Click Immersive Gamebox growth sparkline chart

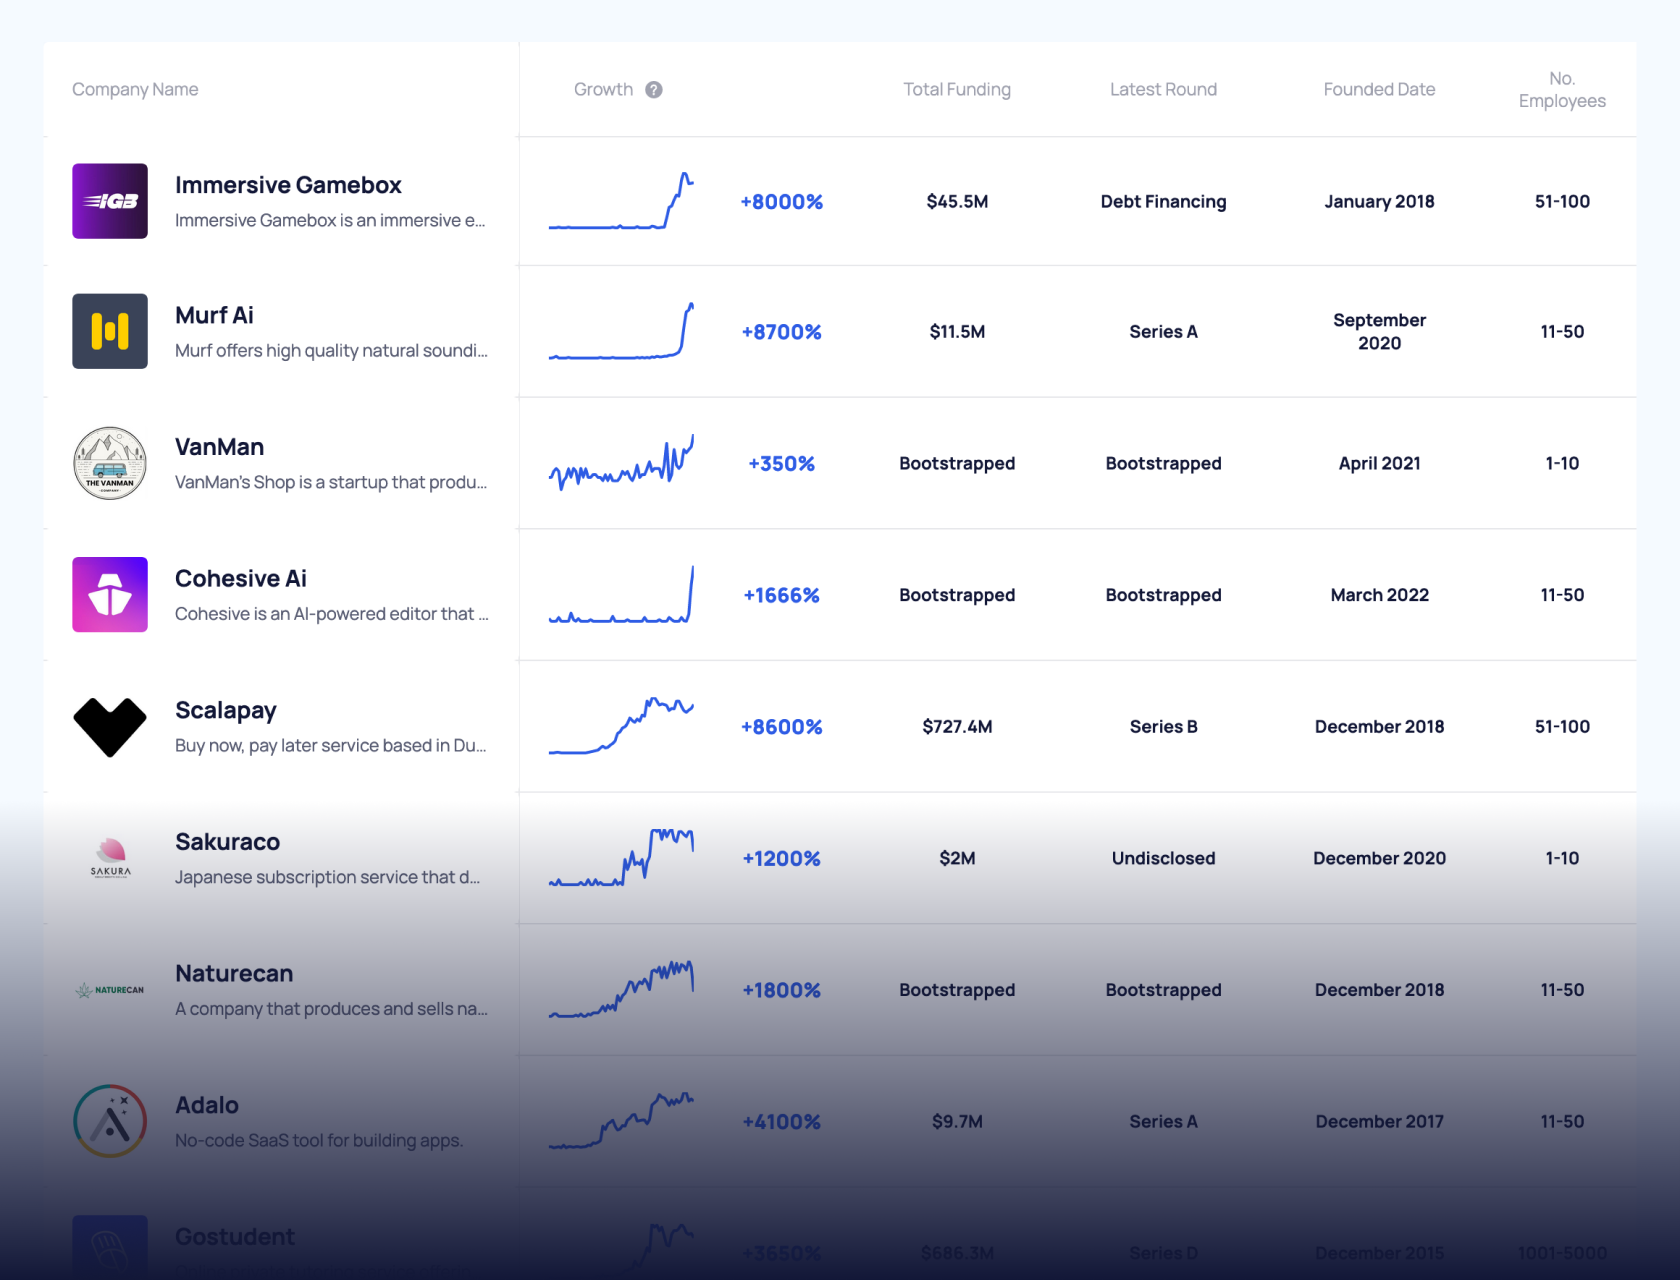pos(621,201)
